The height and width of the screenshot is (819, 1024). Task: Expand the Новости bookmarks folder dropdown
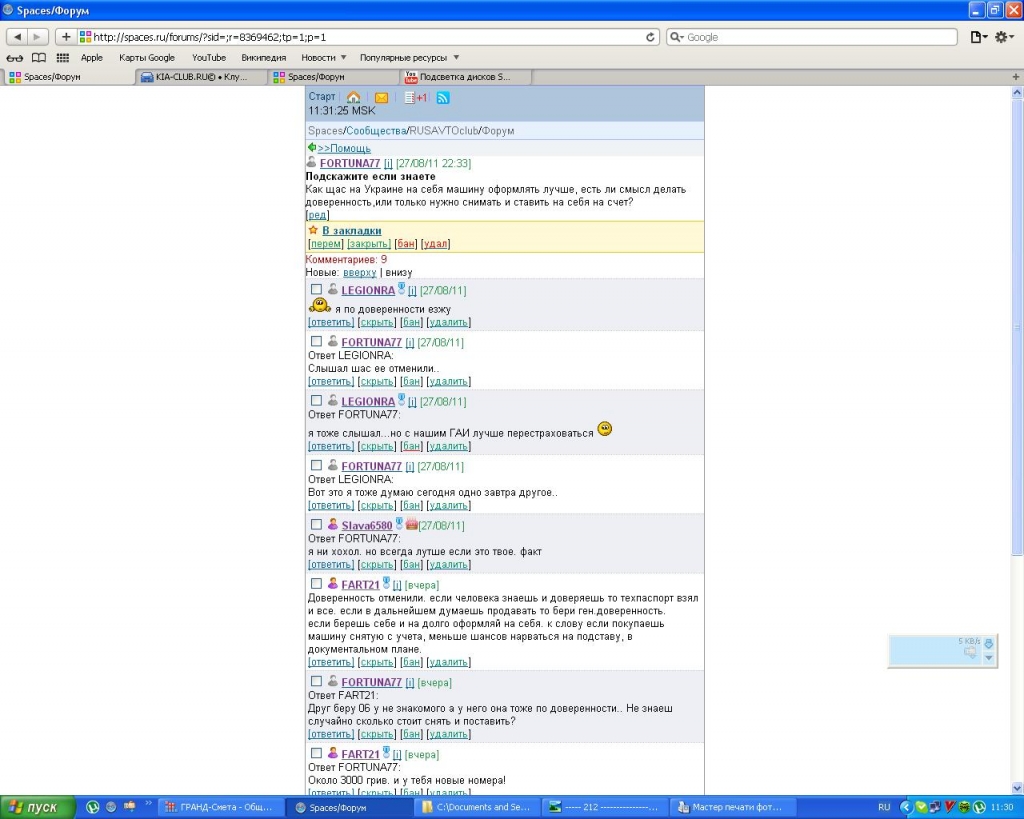(x=324, y=58)
